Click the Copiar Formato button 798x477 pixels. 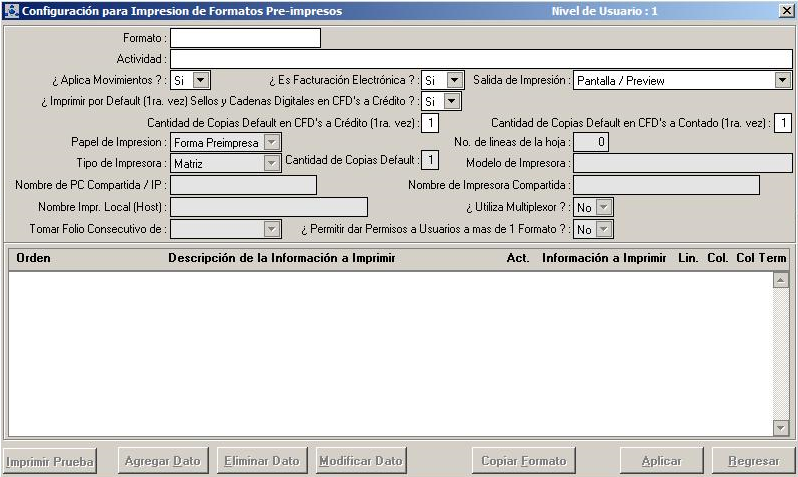(524, 461)
